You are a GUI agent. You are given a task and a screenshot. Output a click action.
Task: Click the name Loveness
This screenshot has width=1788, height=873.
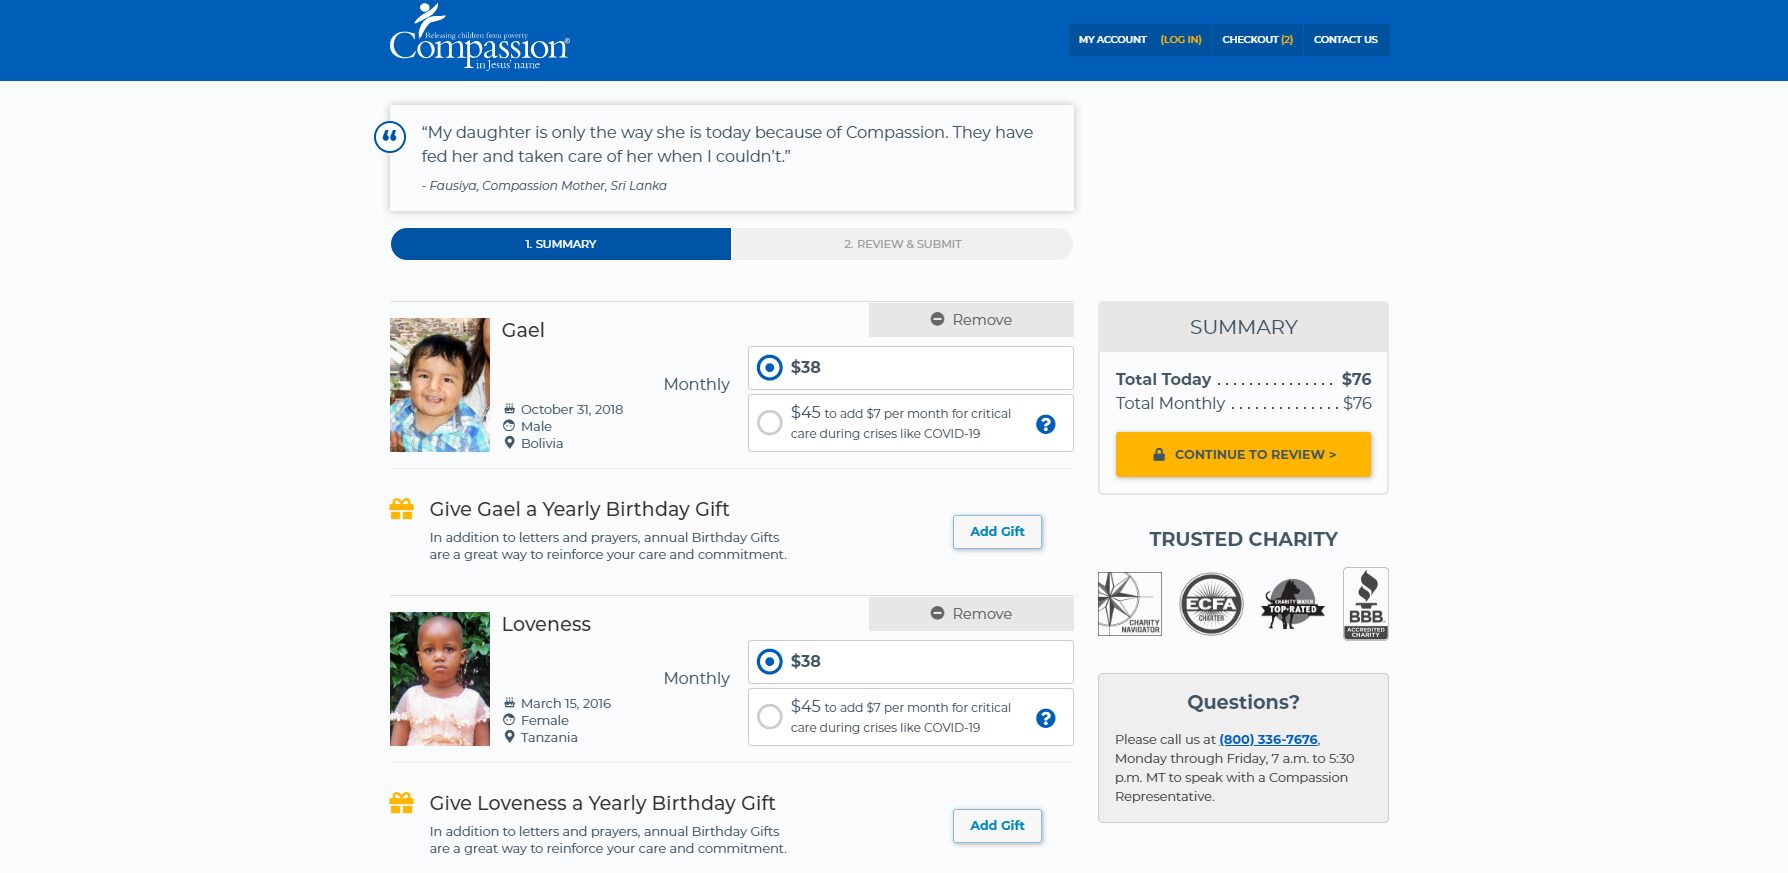pyautogui.click(x=546, y=624)
